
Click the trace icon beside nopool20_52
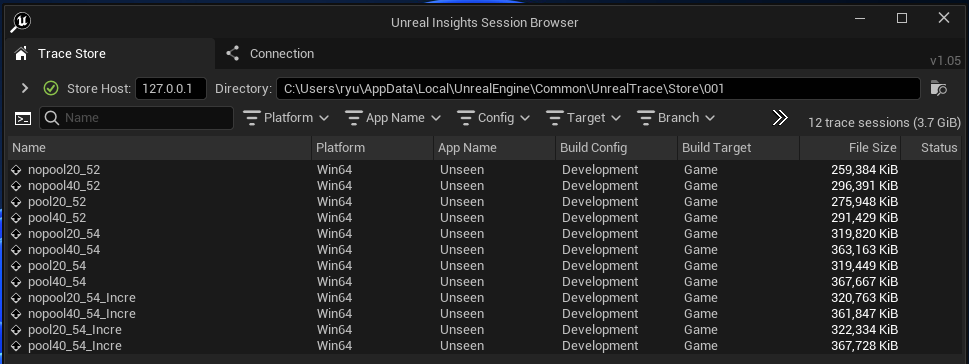pyautogui.click(x=17, y=170)
